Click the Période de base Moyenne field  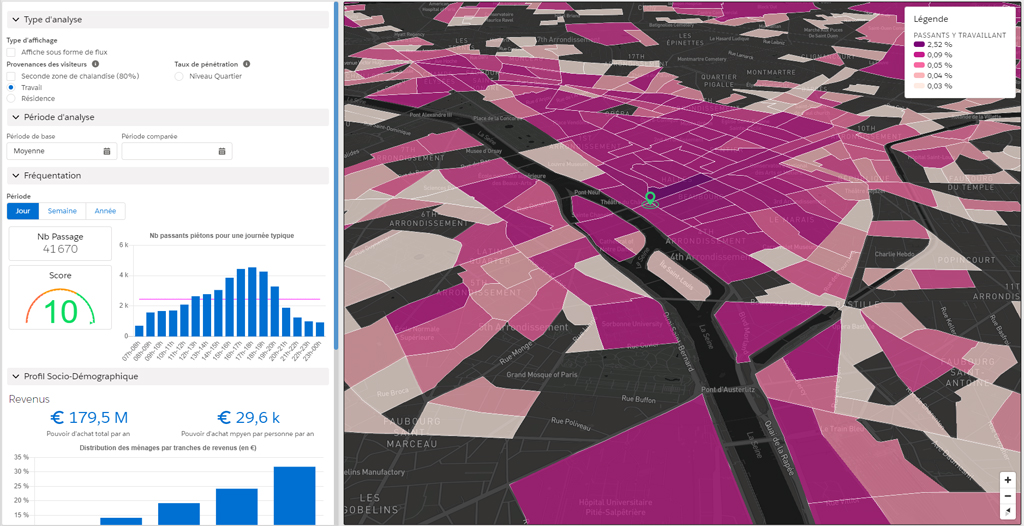62,151
